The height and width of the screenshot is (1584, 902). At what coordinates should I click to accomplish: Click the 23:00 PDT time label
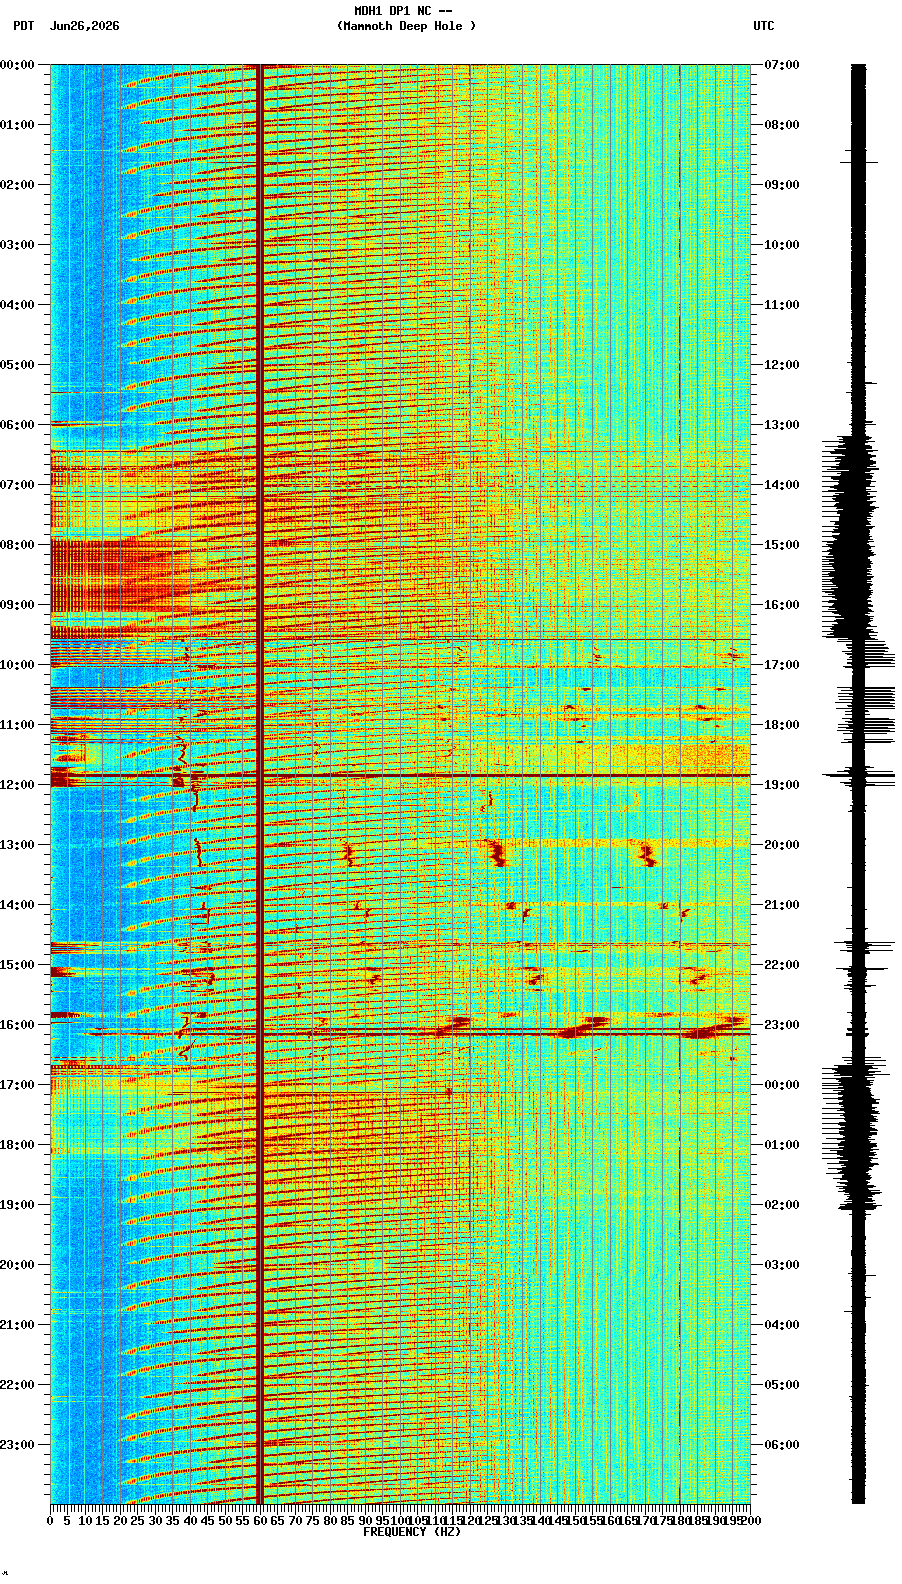point(17,1445)
